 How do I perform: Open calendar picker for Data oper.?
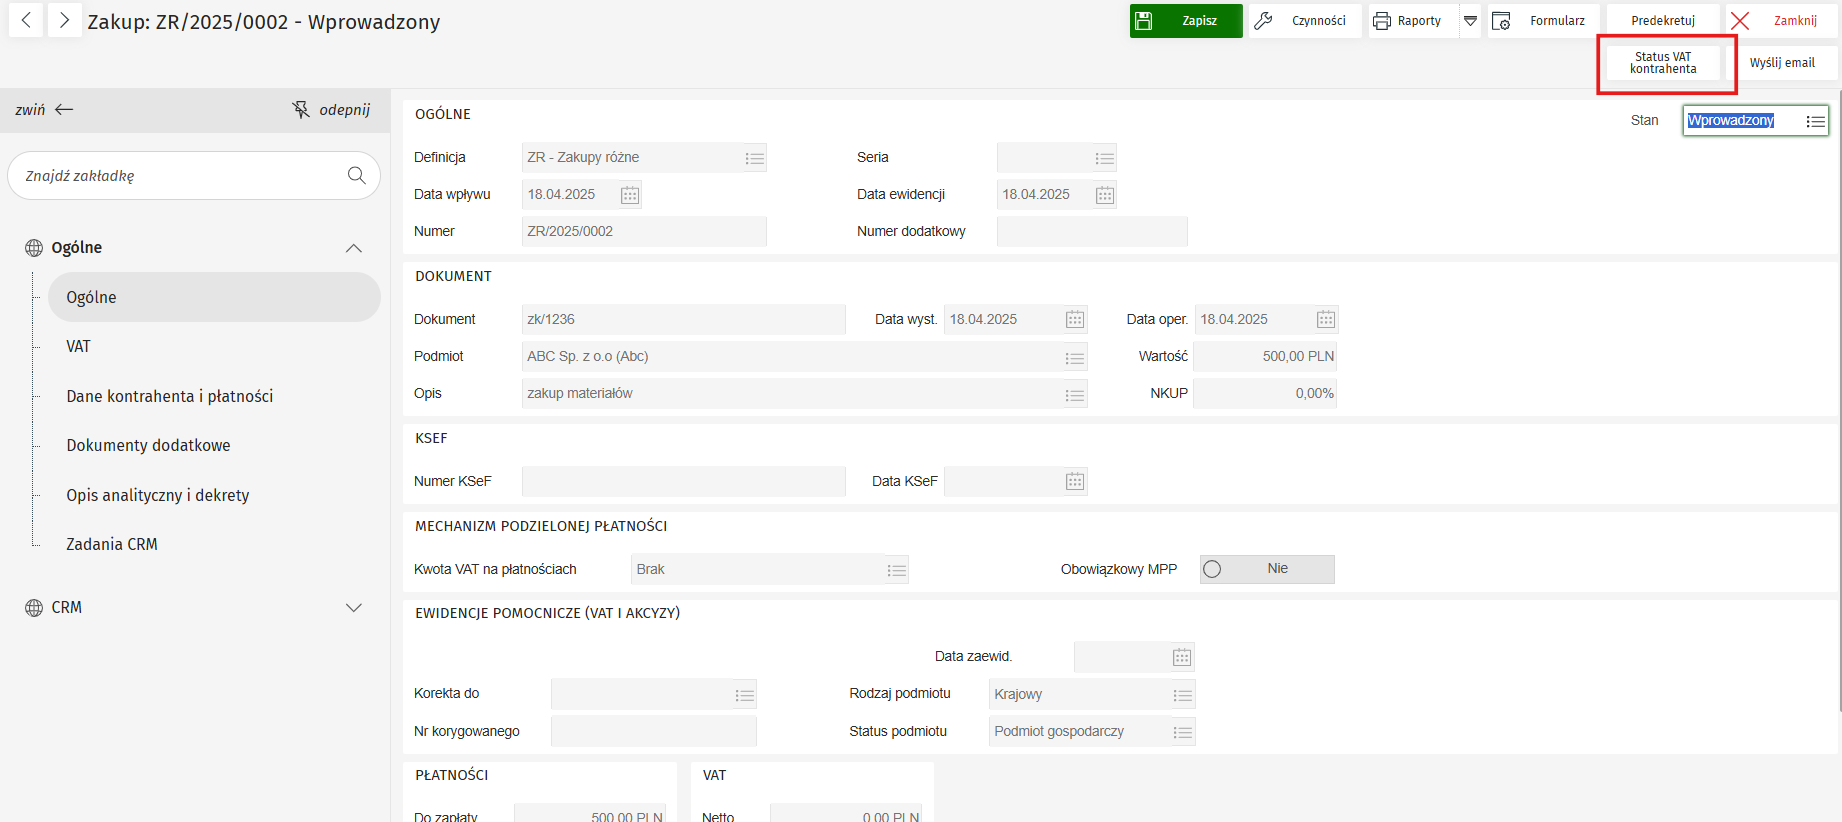point(1325,320)
